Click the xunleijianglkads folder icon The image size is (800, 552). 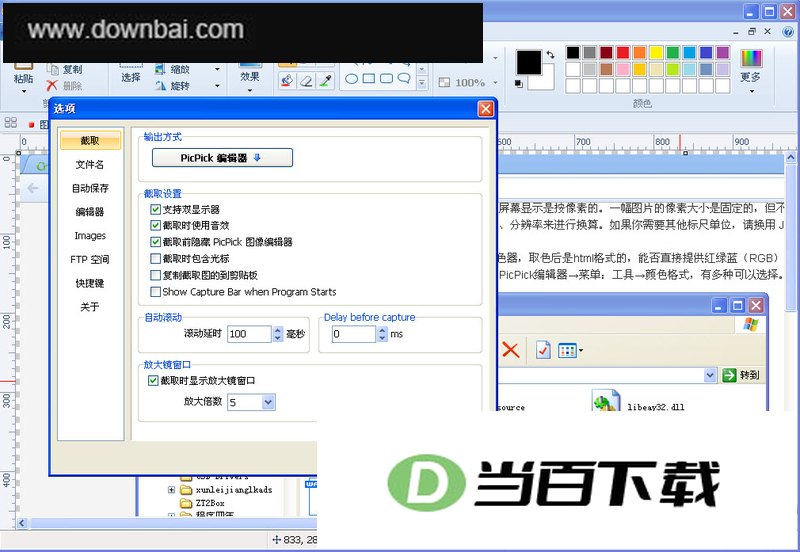pos(186,490)
